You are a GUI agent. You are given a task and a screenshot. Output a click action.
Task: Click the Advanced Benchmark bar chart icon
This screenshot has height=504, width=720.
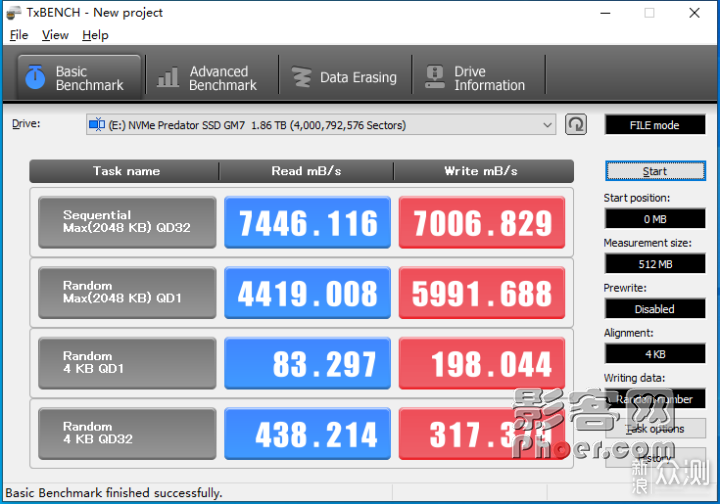point(168,77)
